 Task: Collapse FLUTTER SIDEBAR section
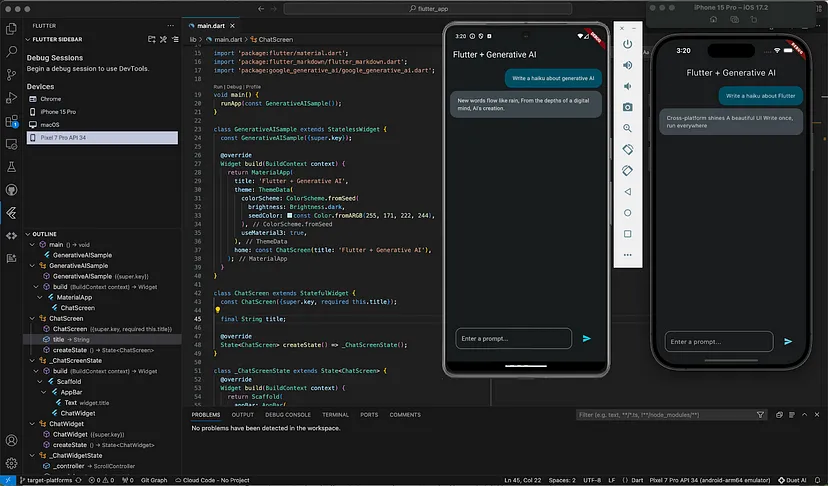point(28,40)
